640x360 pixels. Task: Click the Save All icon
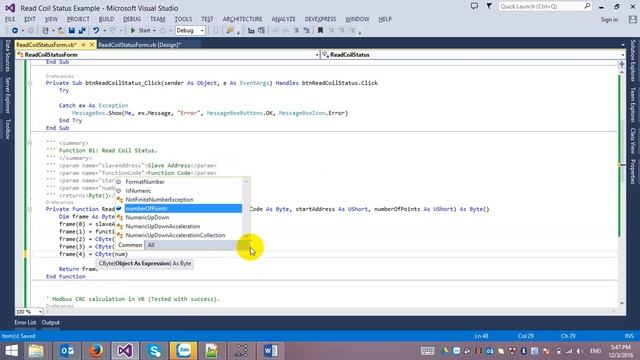coord(82,31)
